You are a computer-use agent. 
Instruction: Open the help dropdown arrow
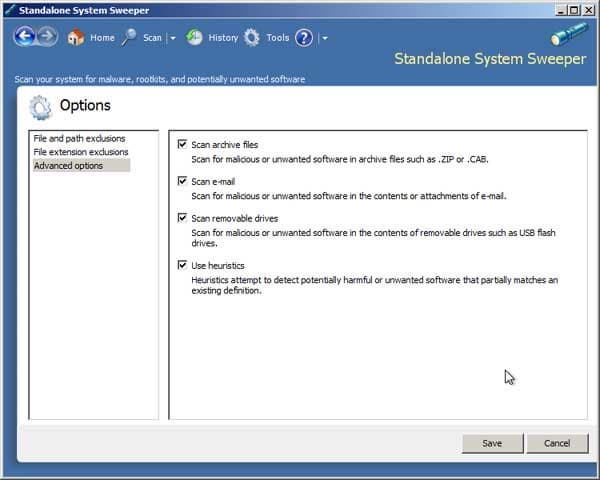(325, 38)
